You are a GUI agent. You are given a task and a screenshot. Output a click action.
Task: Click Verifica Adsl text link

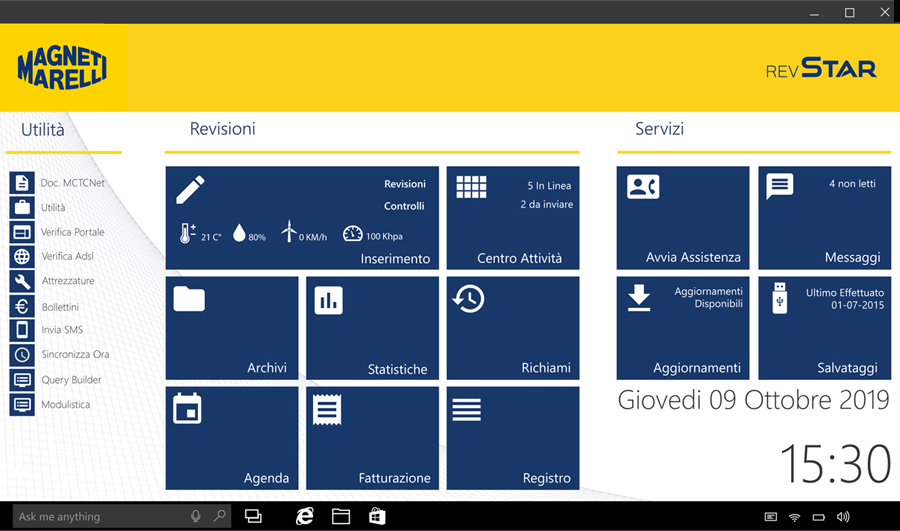[x=67, y=256]
